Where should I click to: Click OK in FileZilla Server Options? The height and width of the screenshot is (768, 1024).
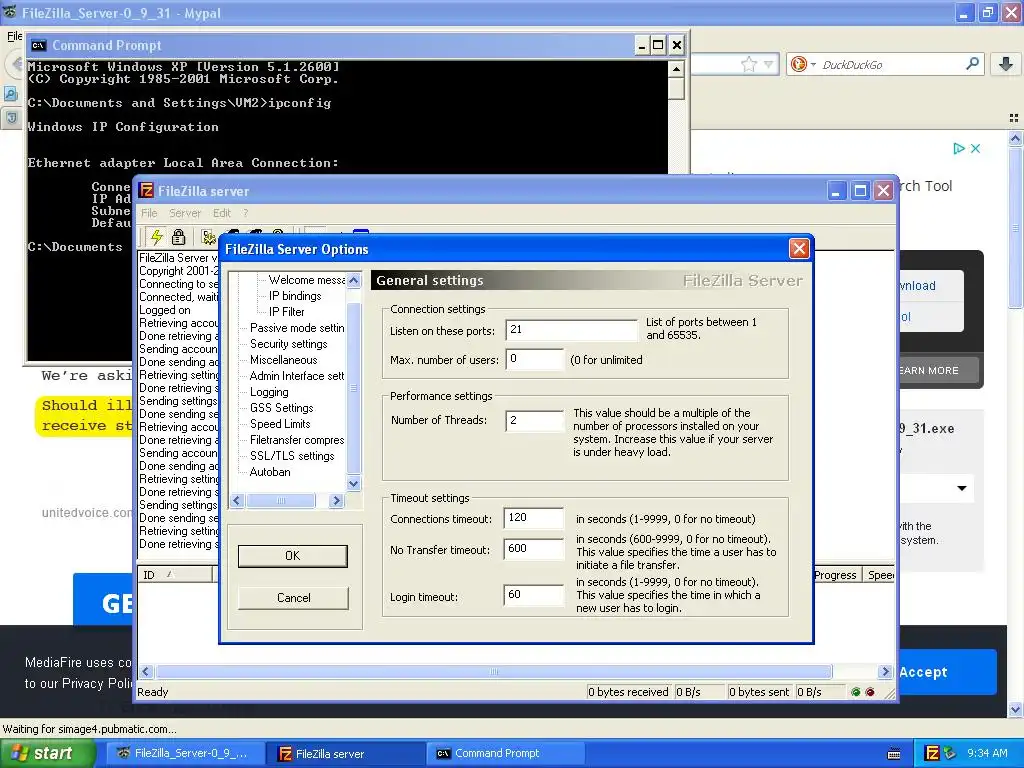point(293,556)
